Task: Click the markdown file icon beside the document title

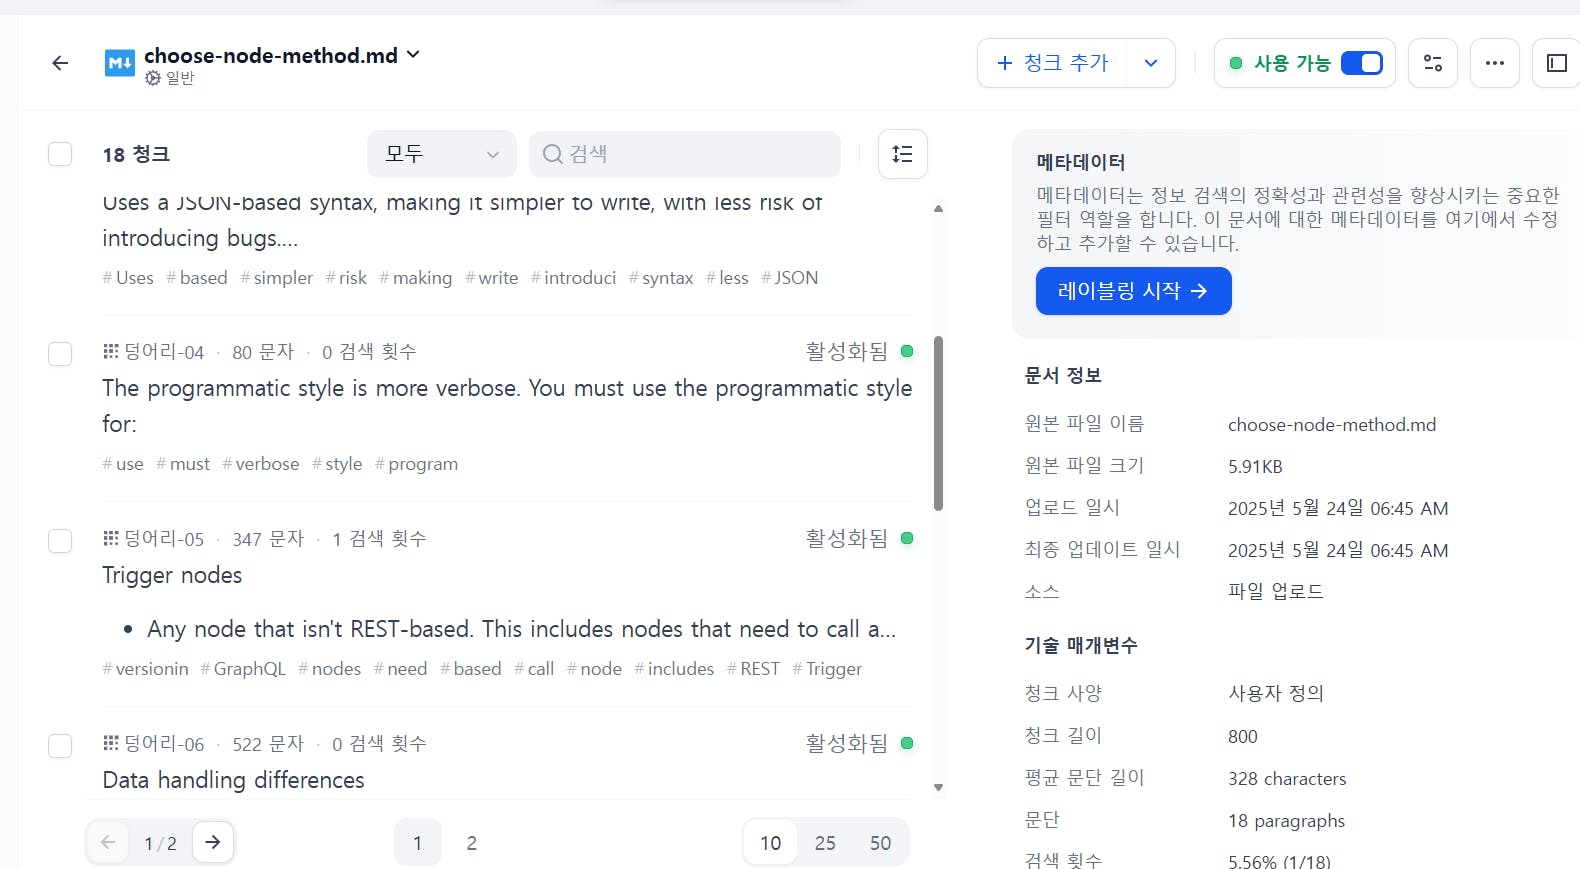Action: click(120, 64)
